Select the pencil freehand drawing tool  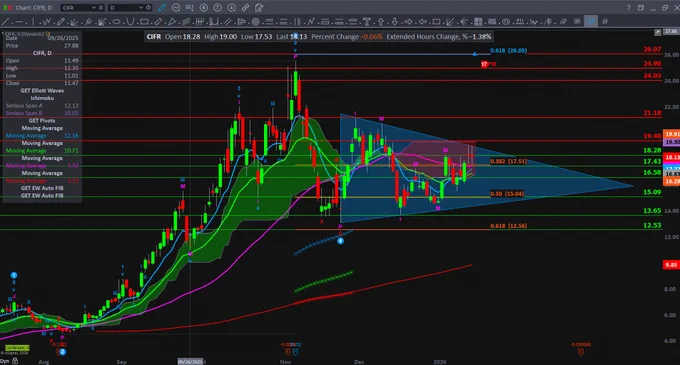tap(61, 21)
